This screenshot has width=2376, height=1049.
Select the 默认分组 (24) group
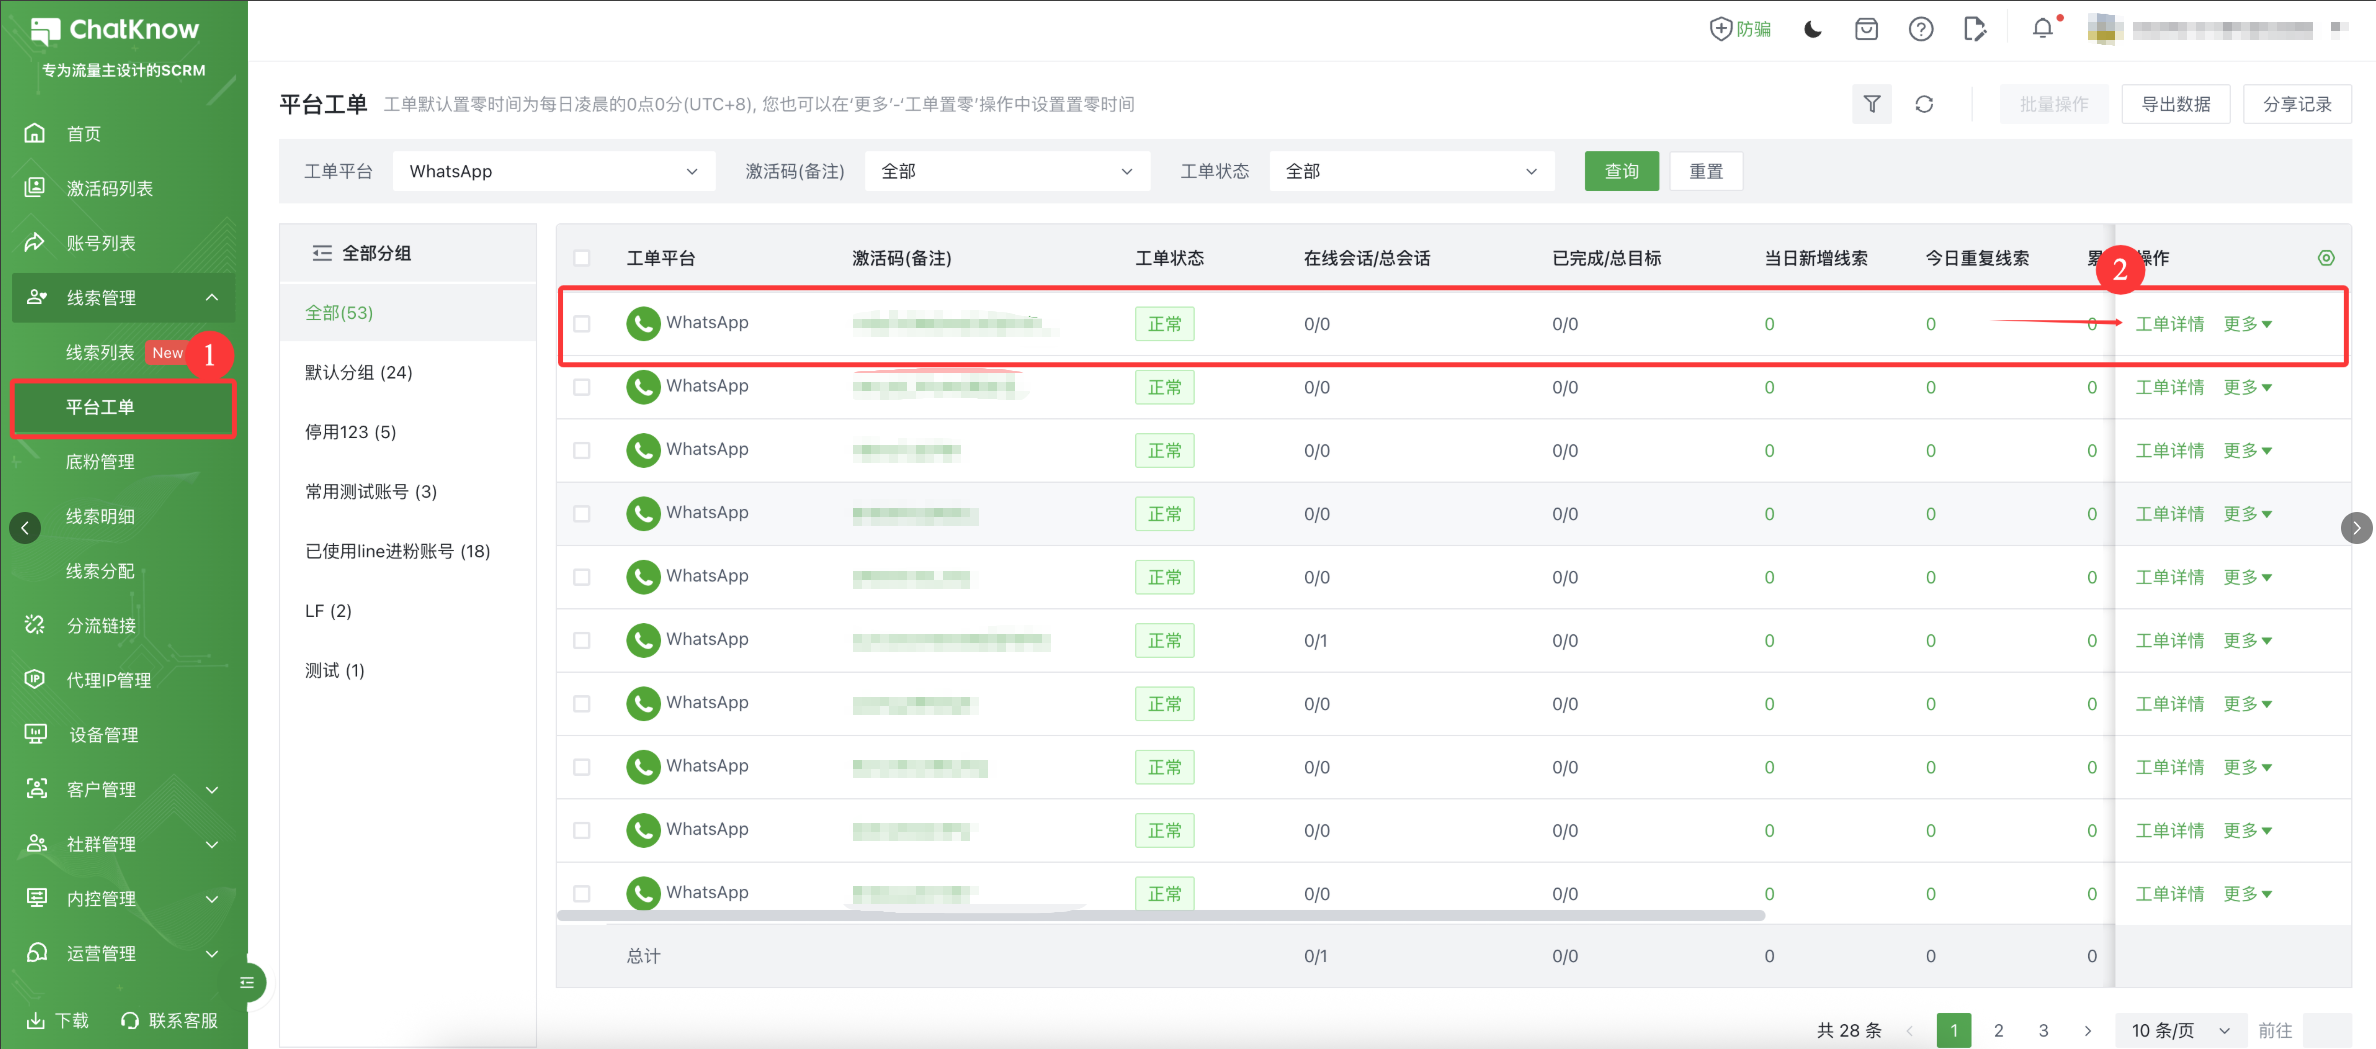(x=358, y=372)
